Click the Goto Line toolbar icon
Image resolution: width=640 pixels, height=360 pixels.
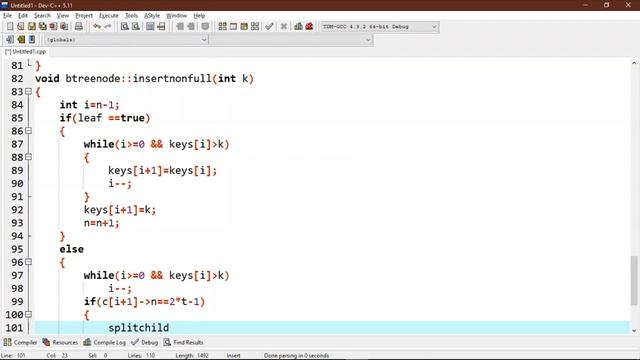pyautogui.click(x=161, y=27)
